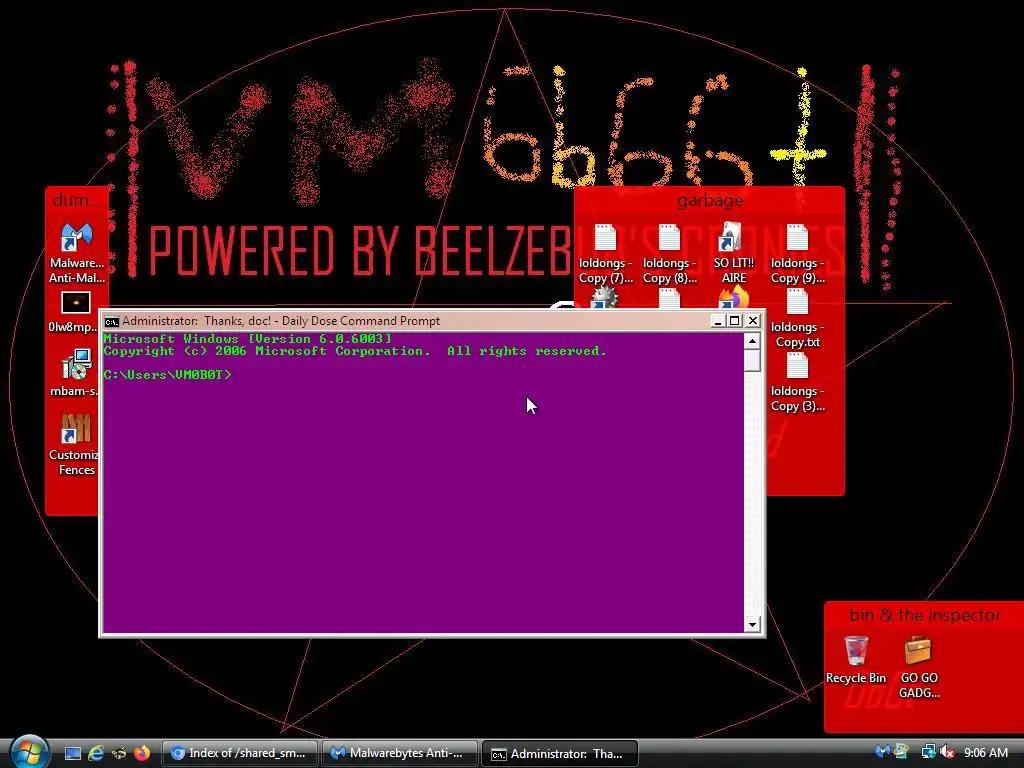Select the Firefox shortcut in garbage fence
Screen dimensions: 1024x768
point(733,298)
